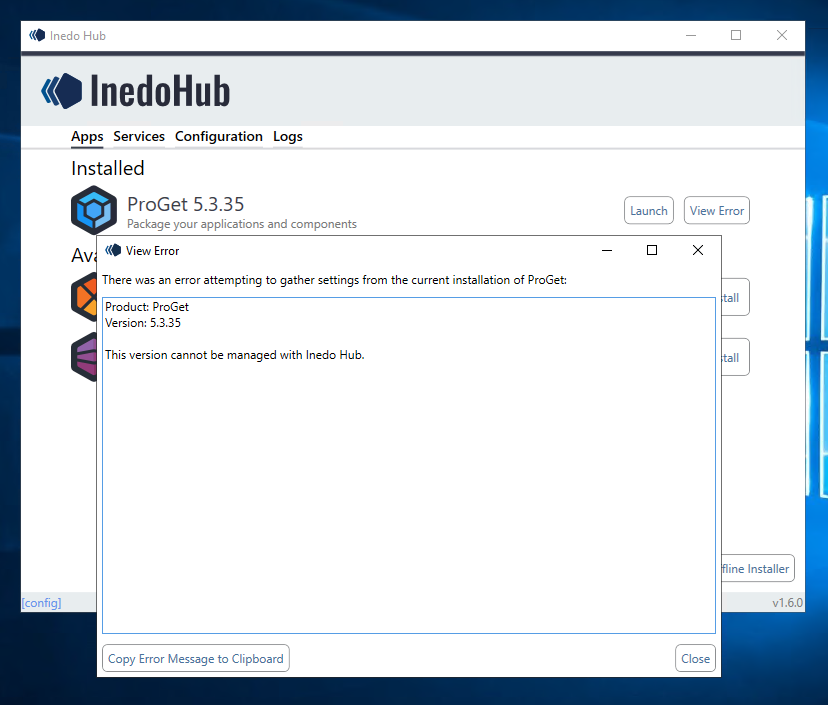Screen dimensions: 828x705
Task: Click the v1.6.0 version label
Action: [787, 603]
